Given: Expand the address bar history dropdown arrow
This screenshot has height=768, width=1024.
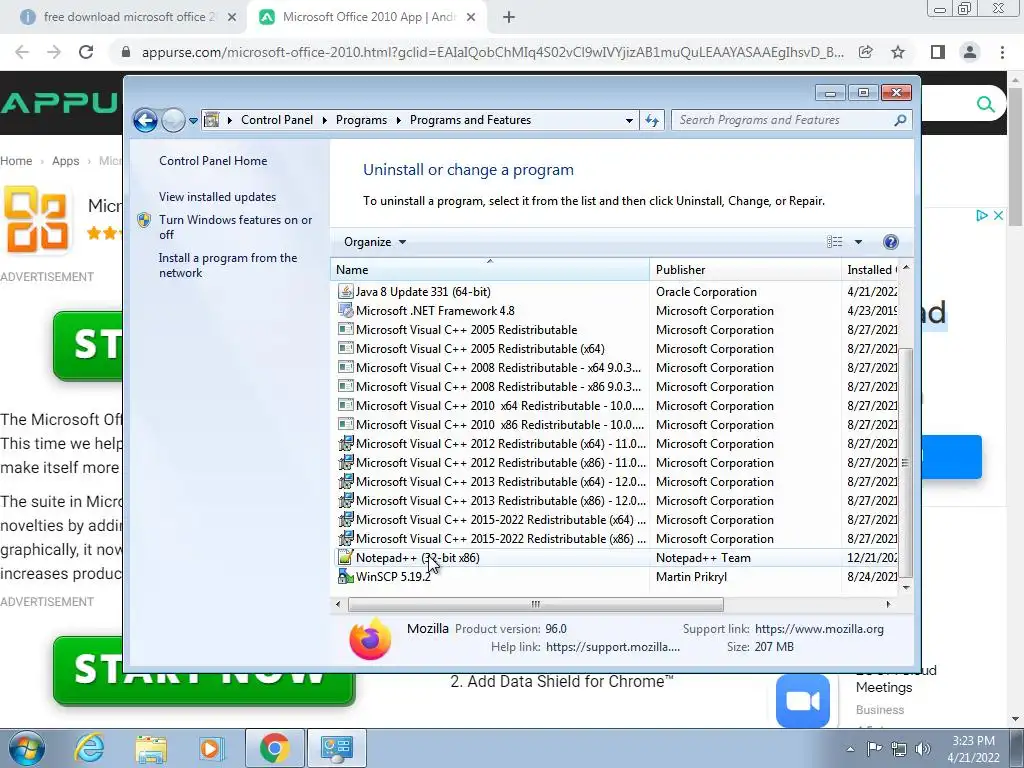Looking at the screenshot, I should coord(629,120).
